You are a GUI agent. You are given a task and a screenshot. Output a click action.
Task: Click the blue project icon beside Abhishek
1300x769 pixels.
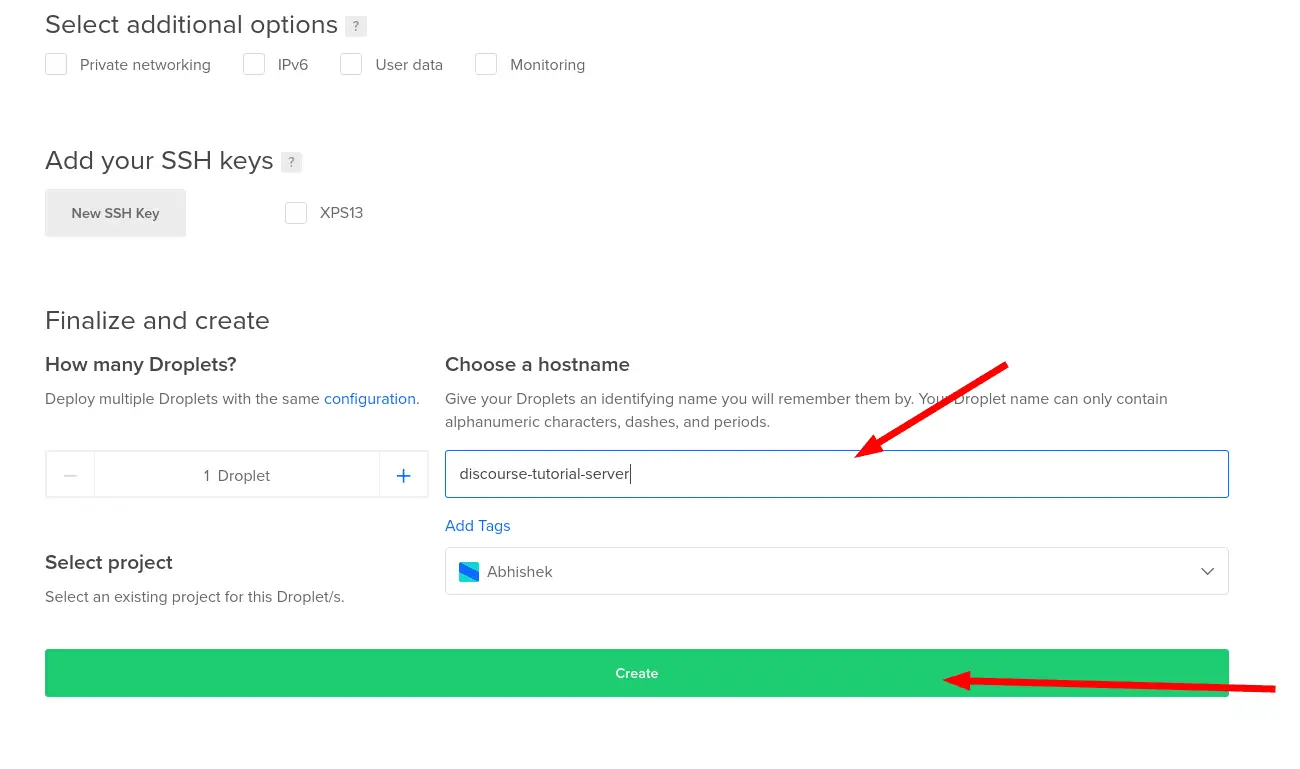coord(468,572)
